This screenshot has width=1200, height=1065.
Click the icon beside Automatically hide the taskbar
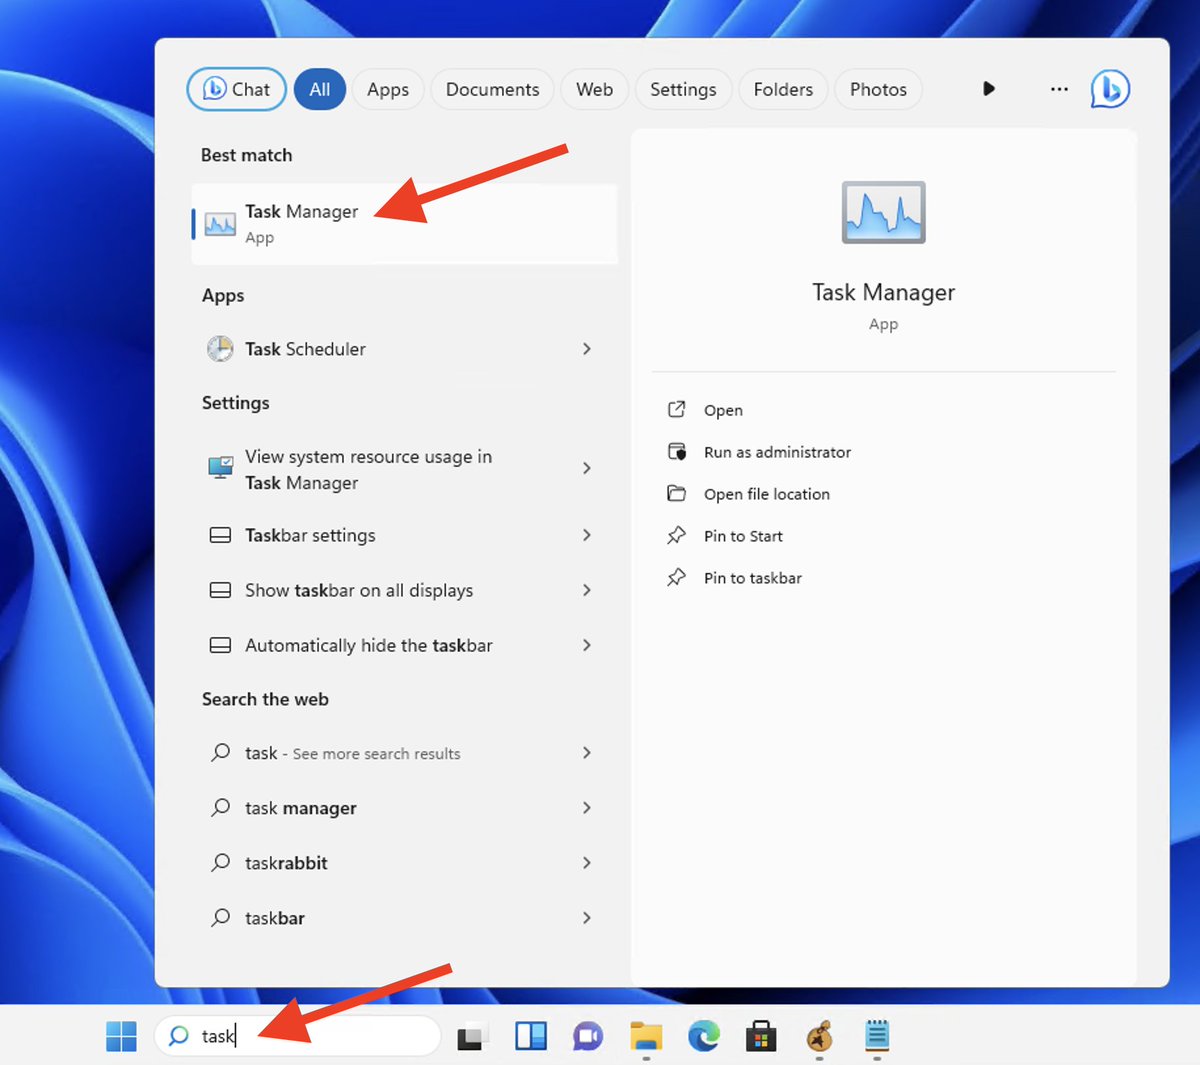tap(220, 645)
